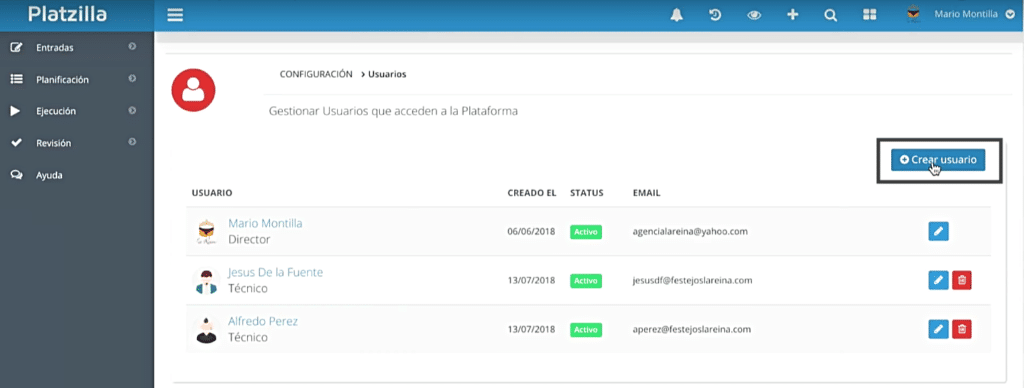Open the search magnifier icon
Image resolution: width=1024 pixels, height=388 pixels.
click(831, 15)
